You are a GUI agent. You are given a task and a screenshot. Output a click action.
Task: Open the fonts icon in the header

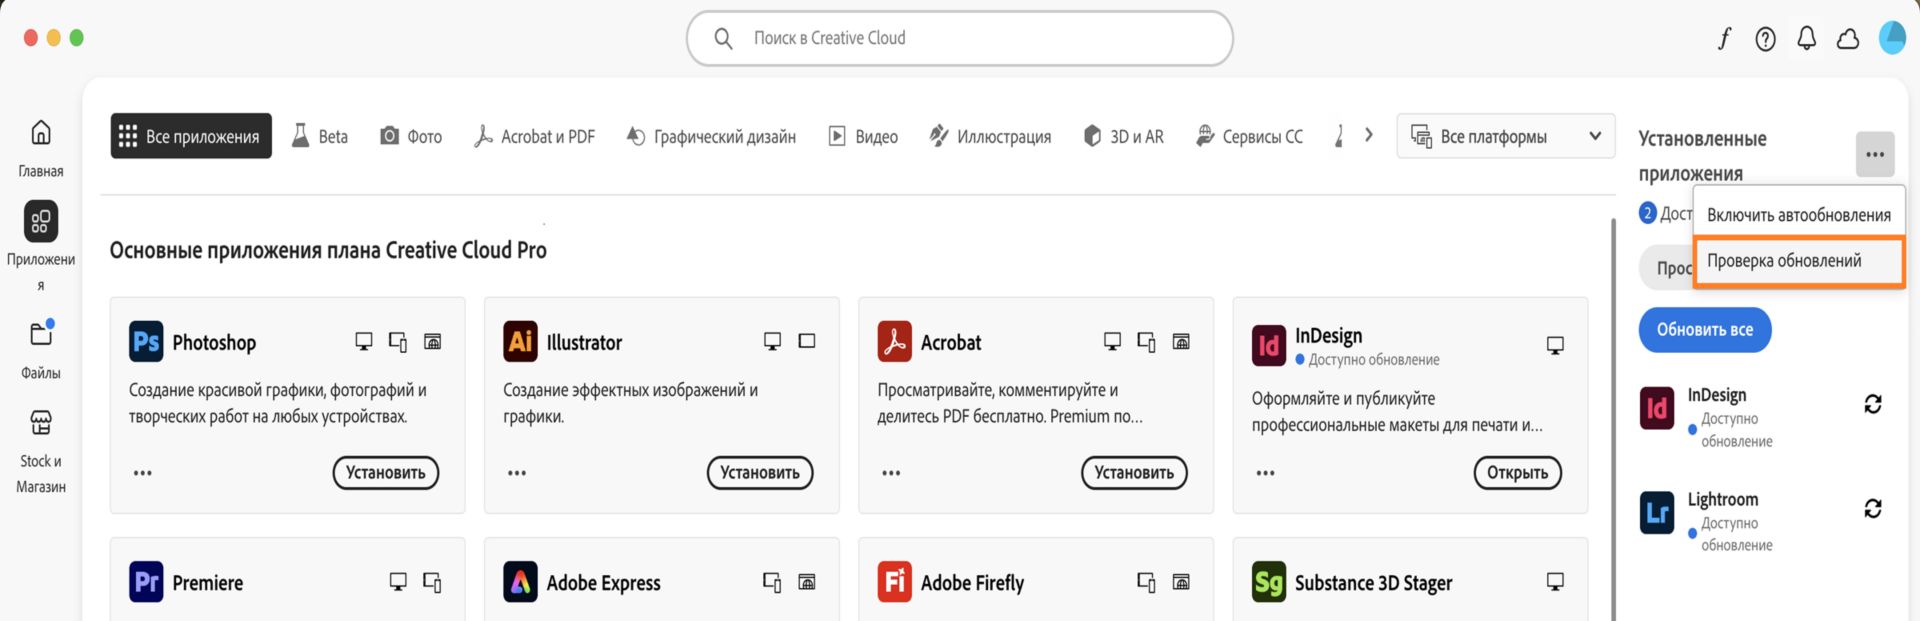1725,39
